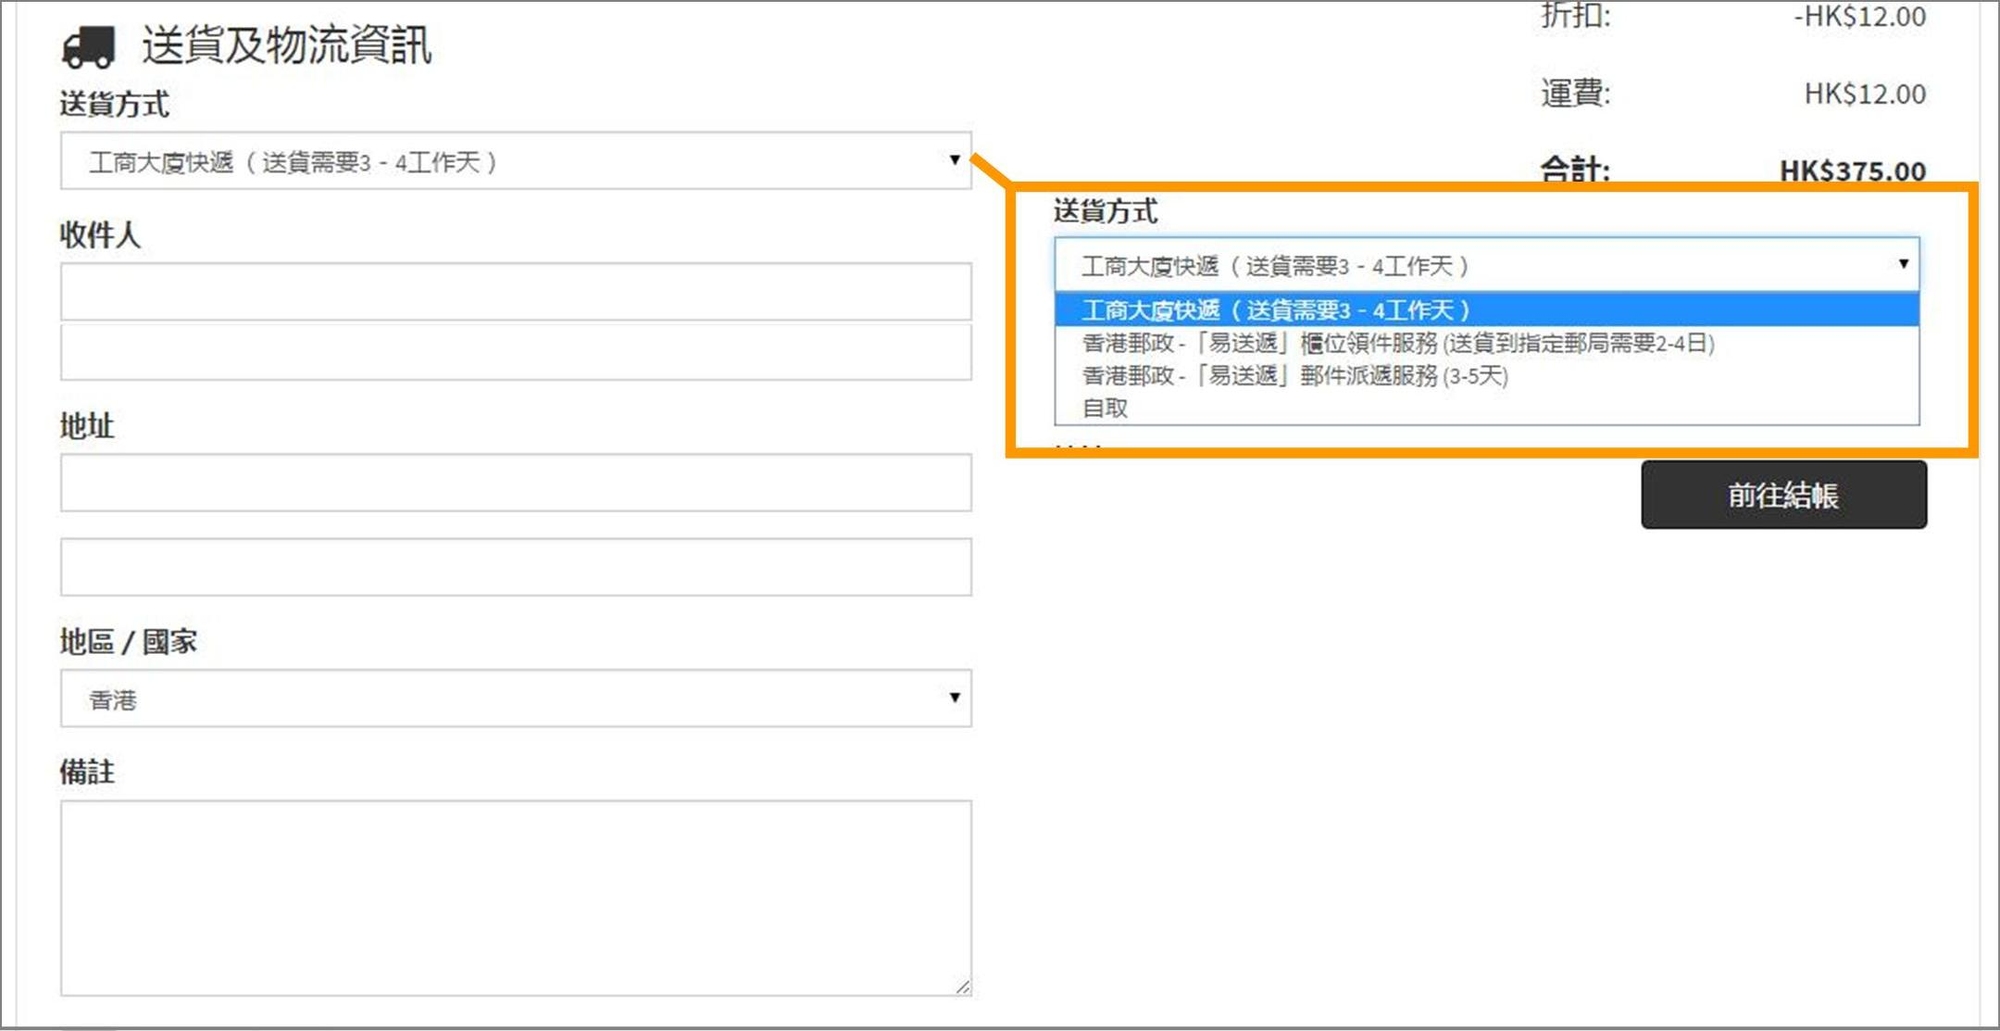The width and height of the screenshot is (2000, 1031).
Task: Click the HK$375.00 total amount
Action: [x=1852, y=171]
